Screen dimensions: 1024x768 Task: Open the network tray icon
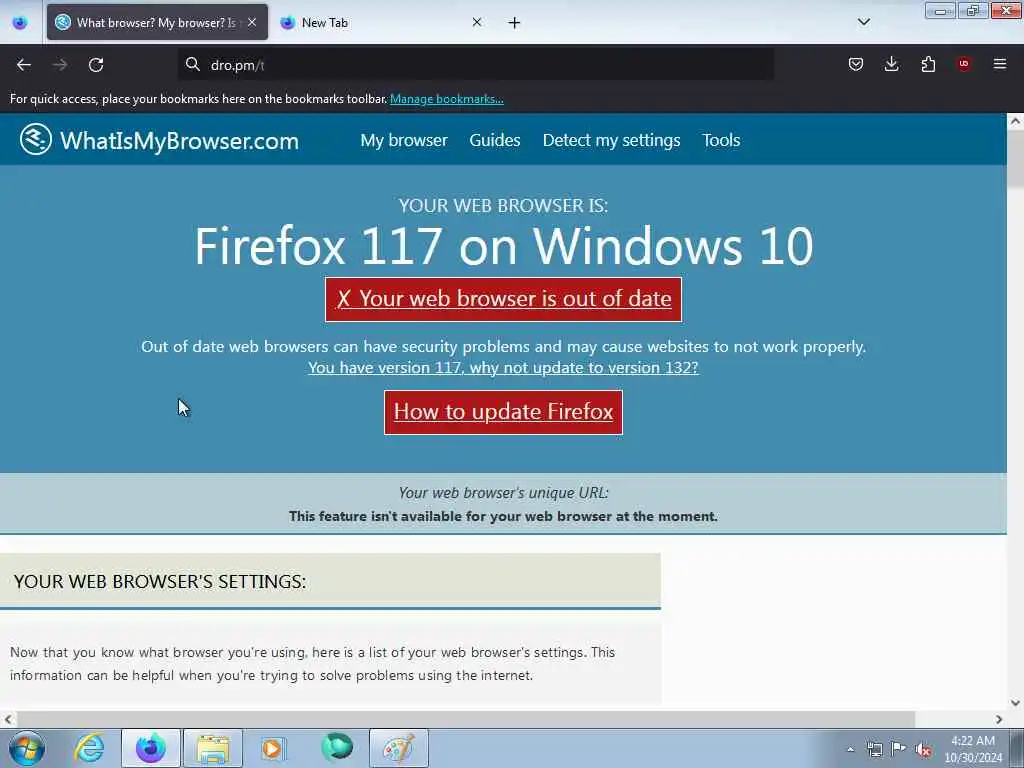click(874, 749)
